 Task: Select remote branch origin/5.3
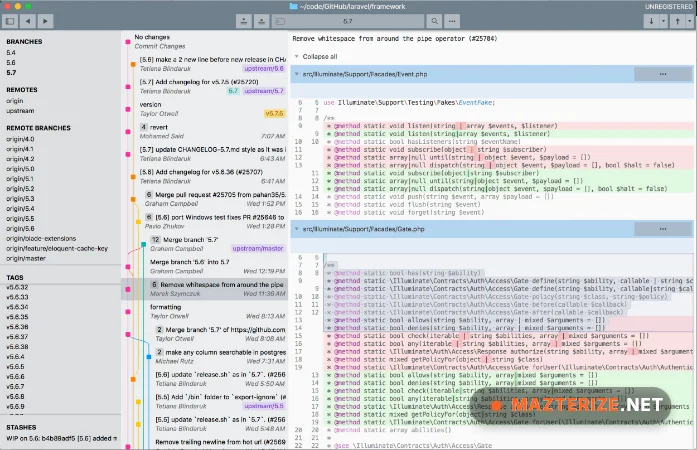20,199
